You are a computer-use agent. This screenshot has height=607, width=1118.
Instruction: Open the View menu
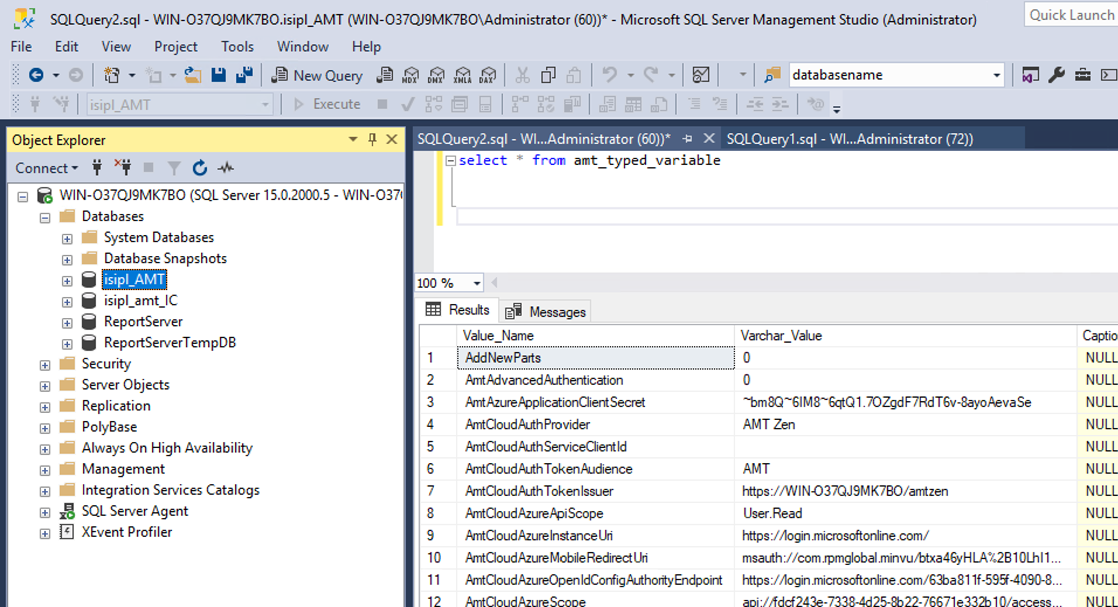coord(116,46)
